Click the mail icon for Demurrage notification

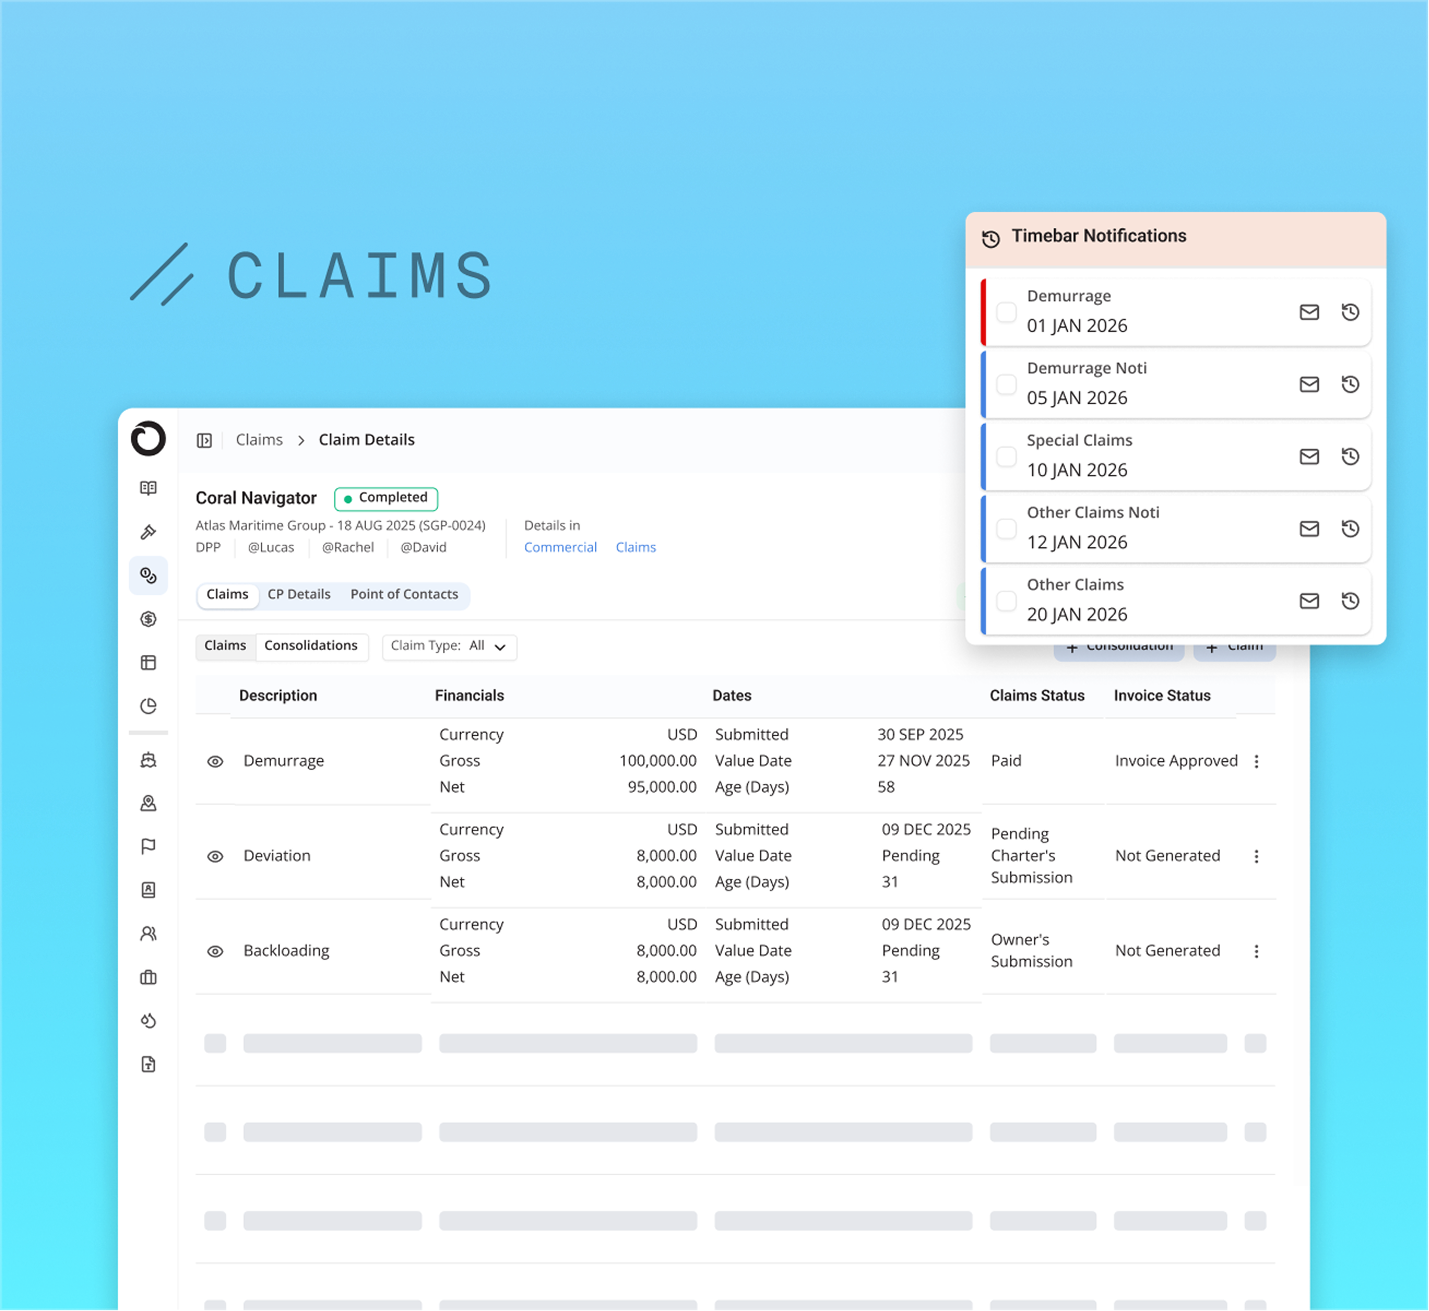point(1309,313)
